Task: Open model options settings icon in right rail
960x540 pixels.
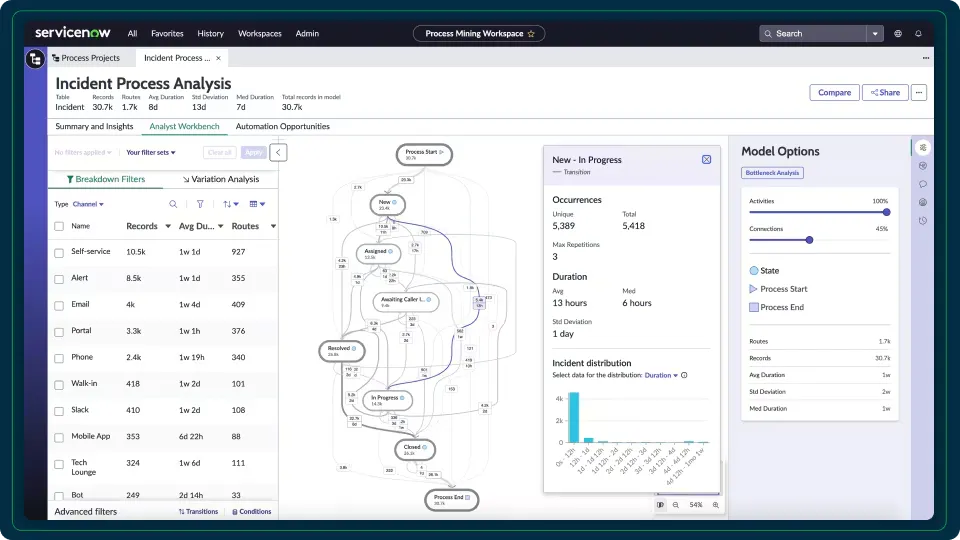Action: pyautogui.click(x=923, y=148)
